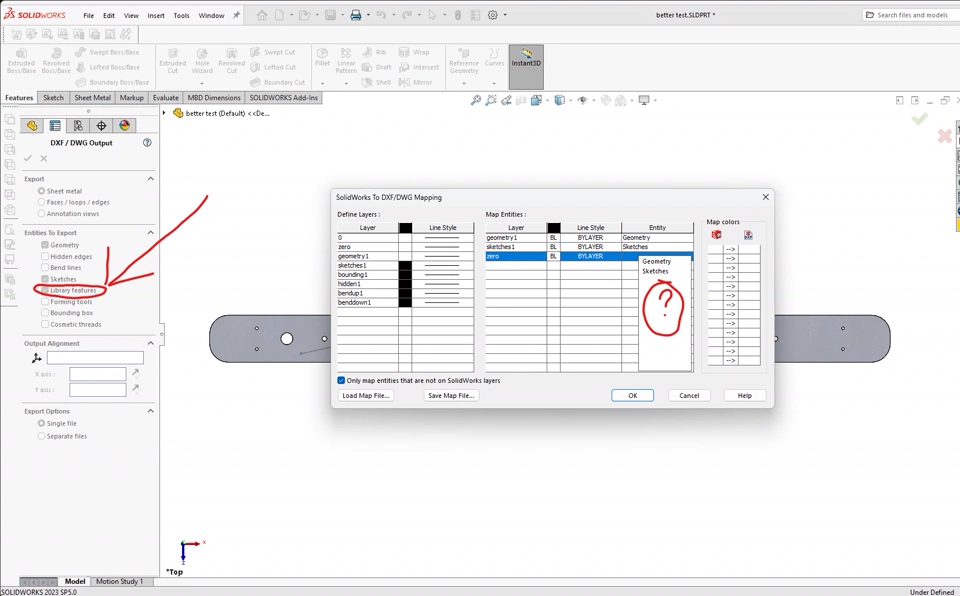Click the Rebuild traffic-light icon
This screenshot has width=960, height=596.
tap(457, 15)
